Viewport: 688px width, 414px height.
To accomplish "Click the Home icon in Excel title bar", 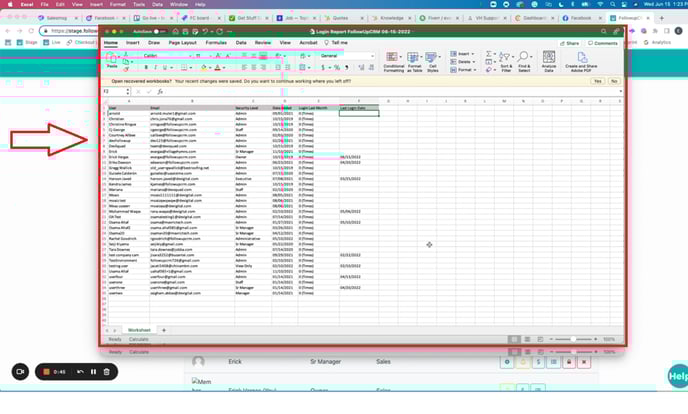I will pos(176,32).
